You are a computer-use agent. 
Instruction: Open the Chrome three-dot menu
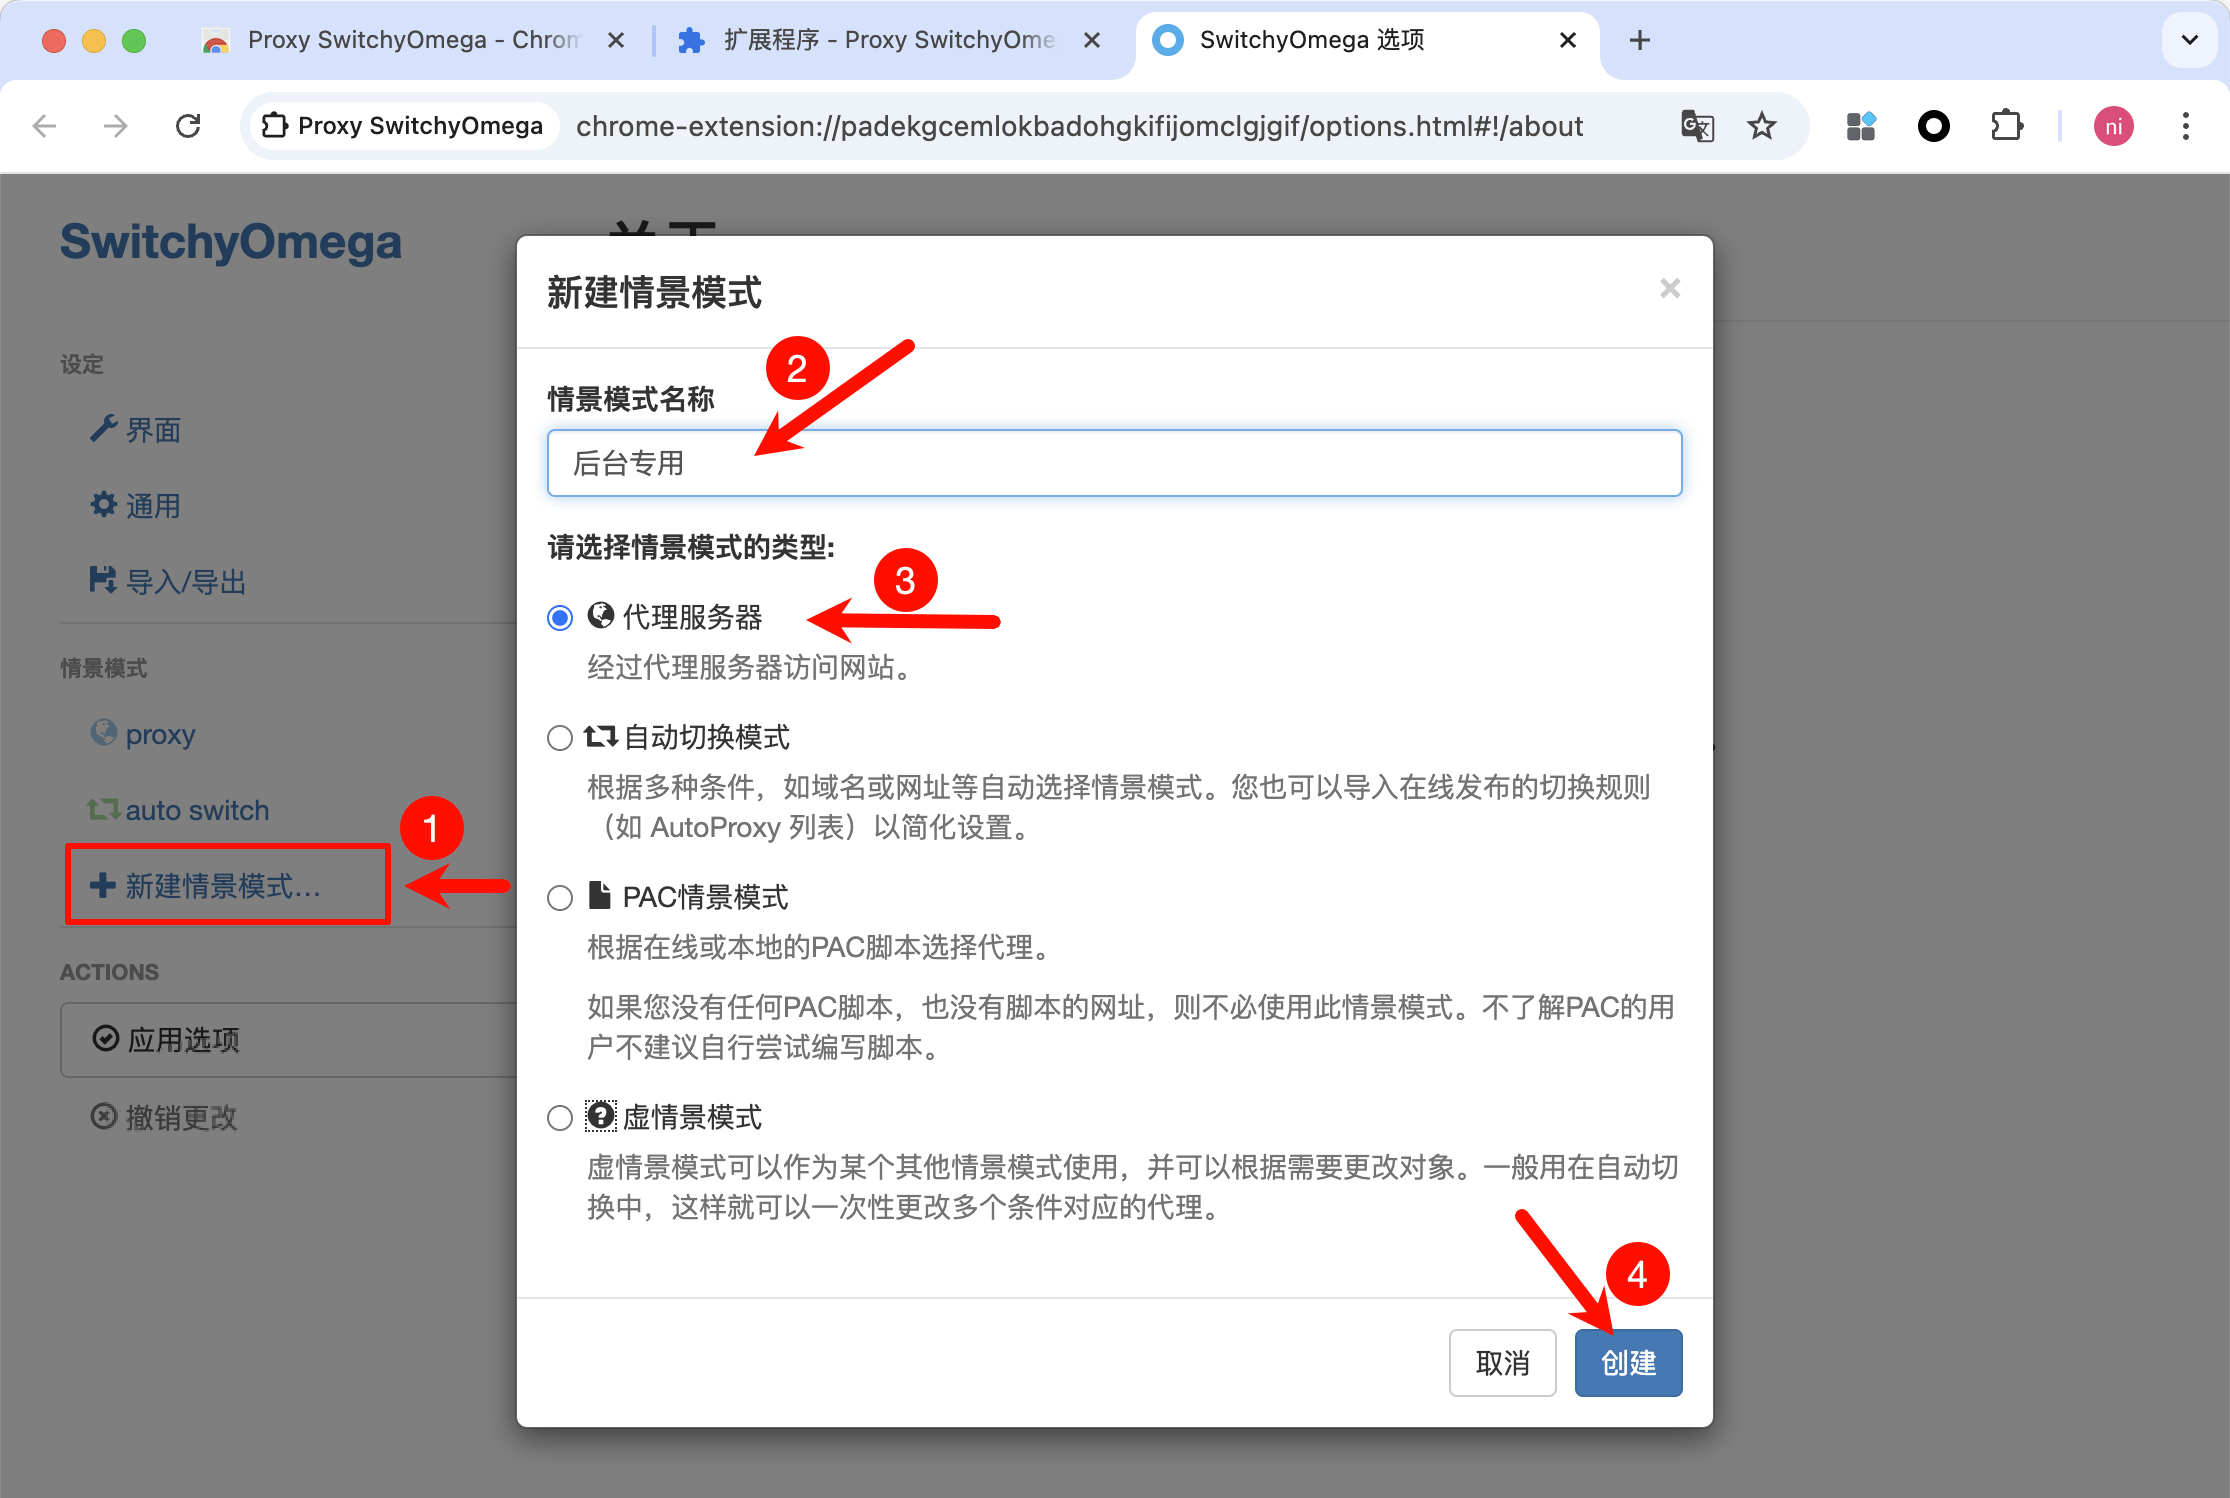pyautogui.click(x=2185, y=126)
